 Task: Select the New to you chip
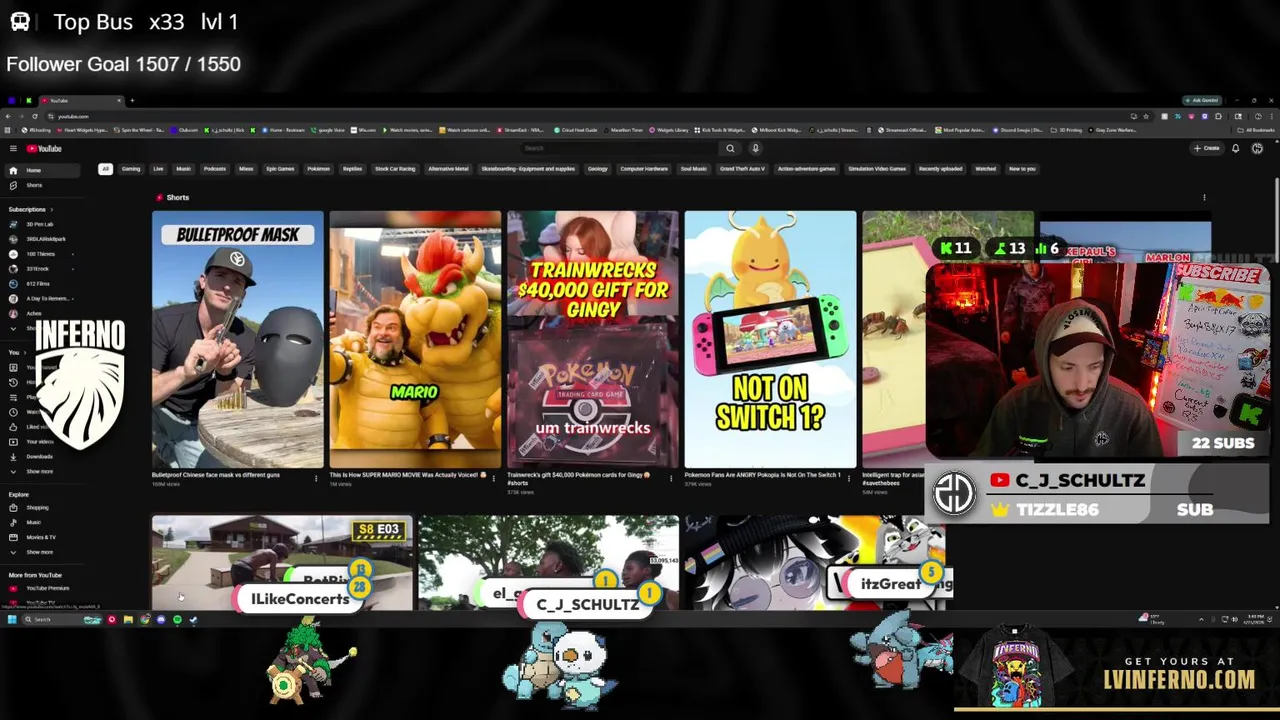(1022, 169)
